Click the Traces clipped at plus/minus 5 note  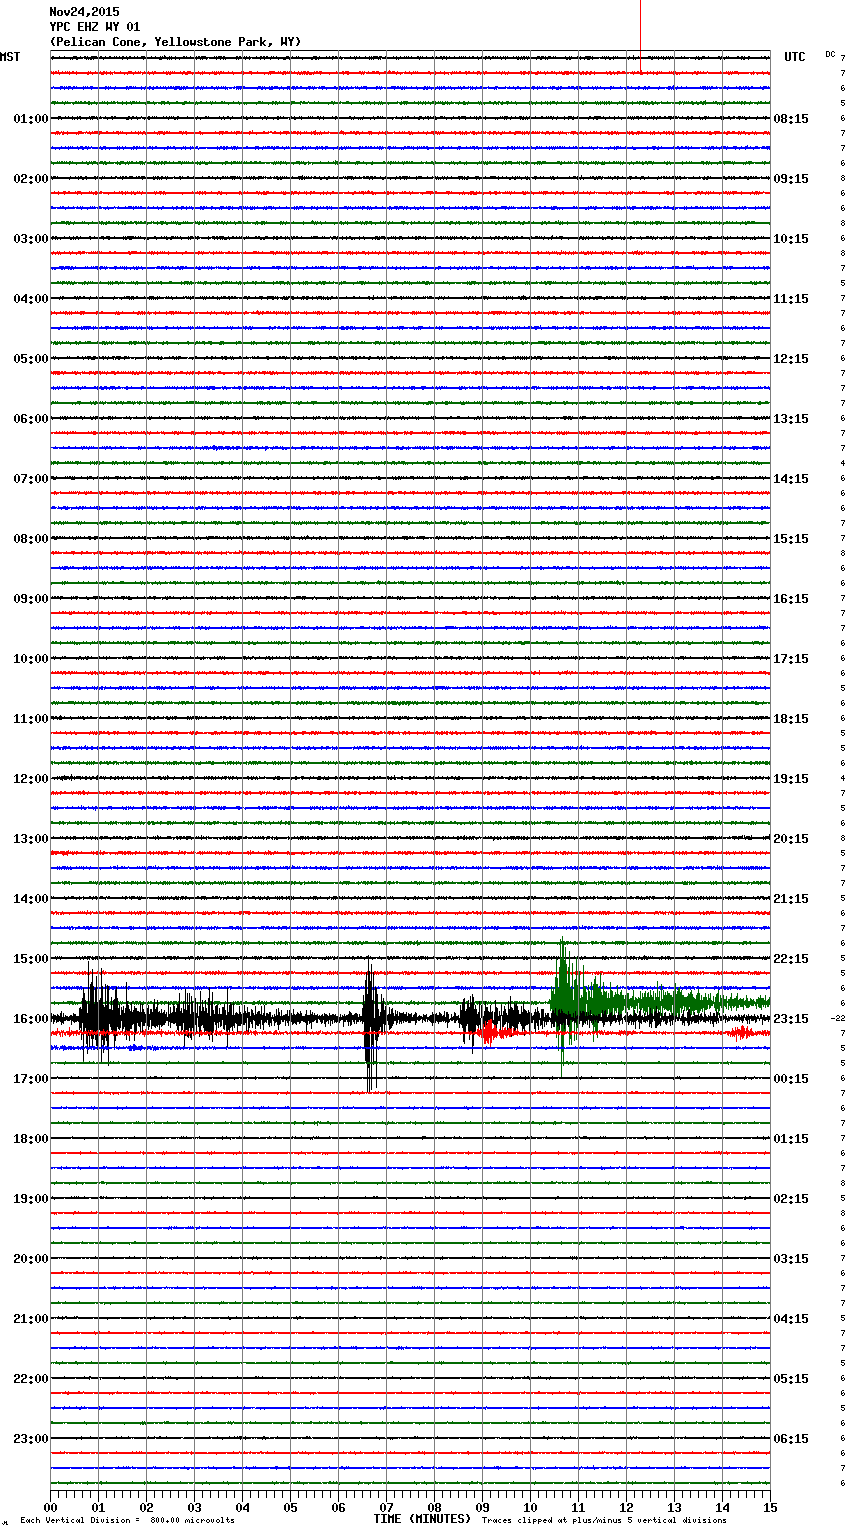[x=604, y=1520]
